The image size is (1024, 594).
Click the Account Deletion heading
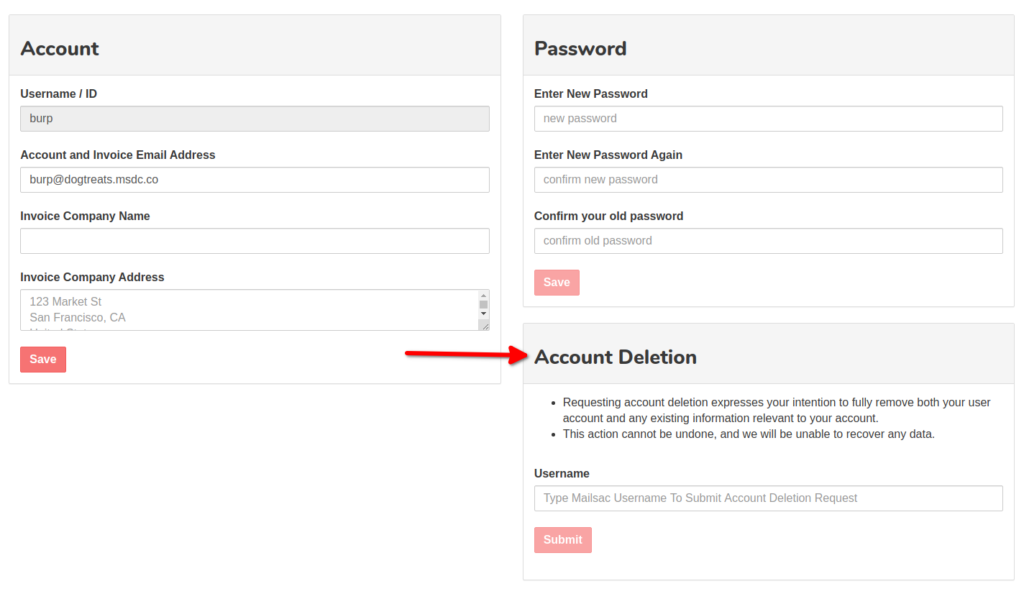615,357
